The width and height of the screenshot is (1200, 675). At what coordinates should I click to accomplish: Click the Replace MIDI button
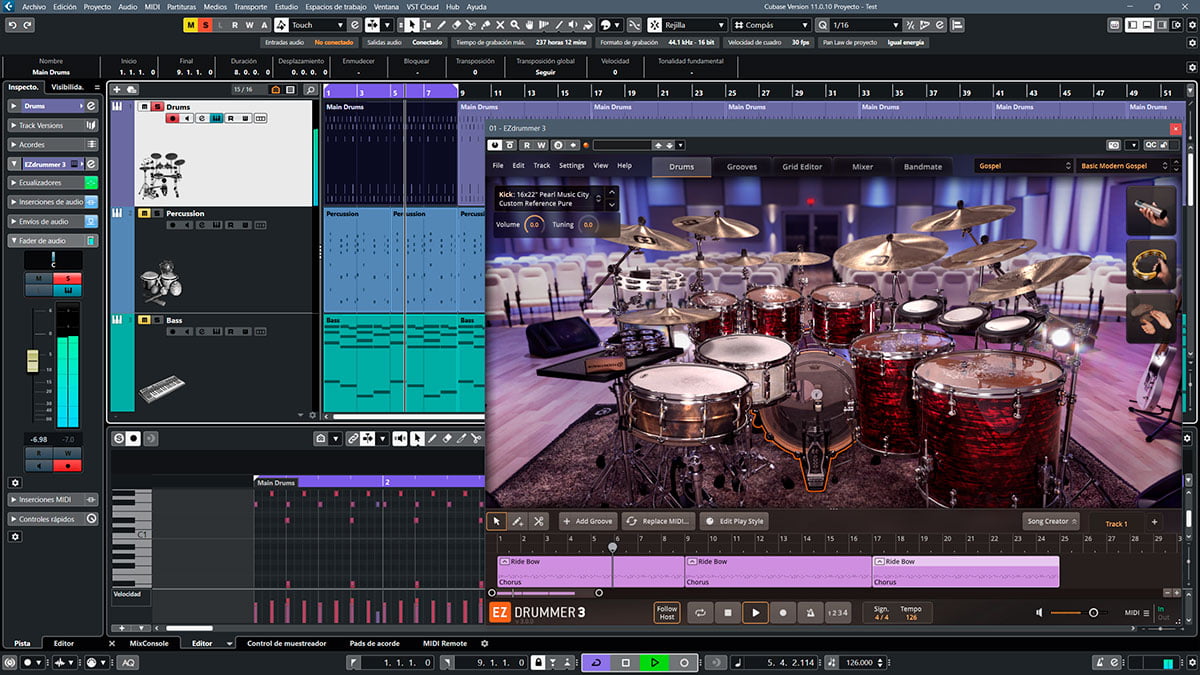[x=659, y=521]
